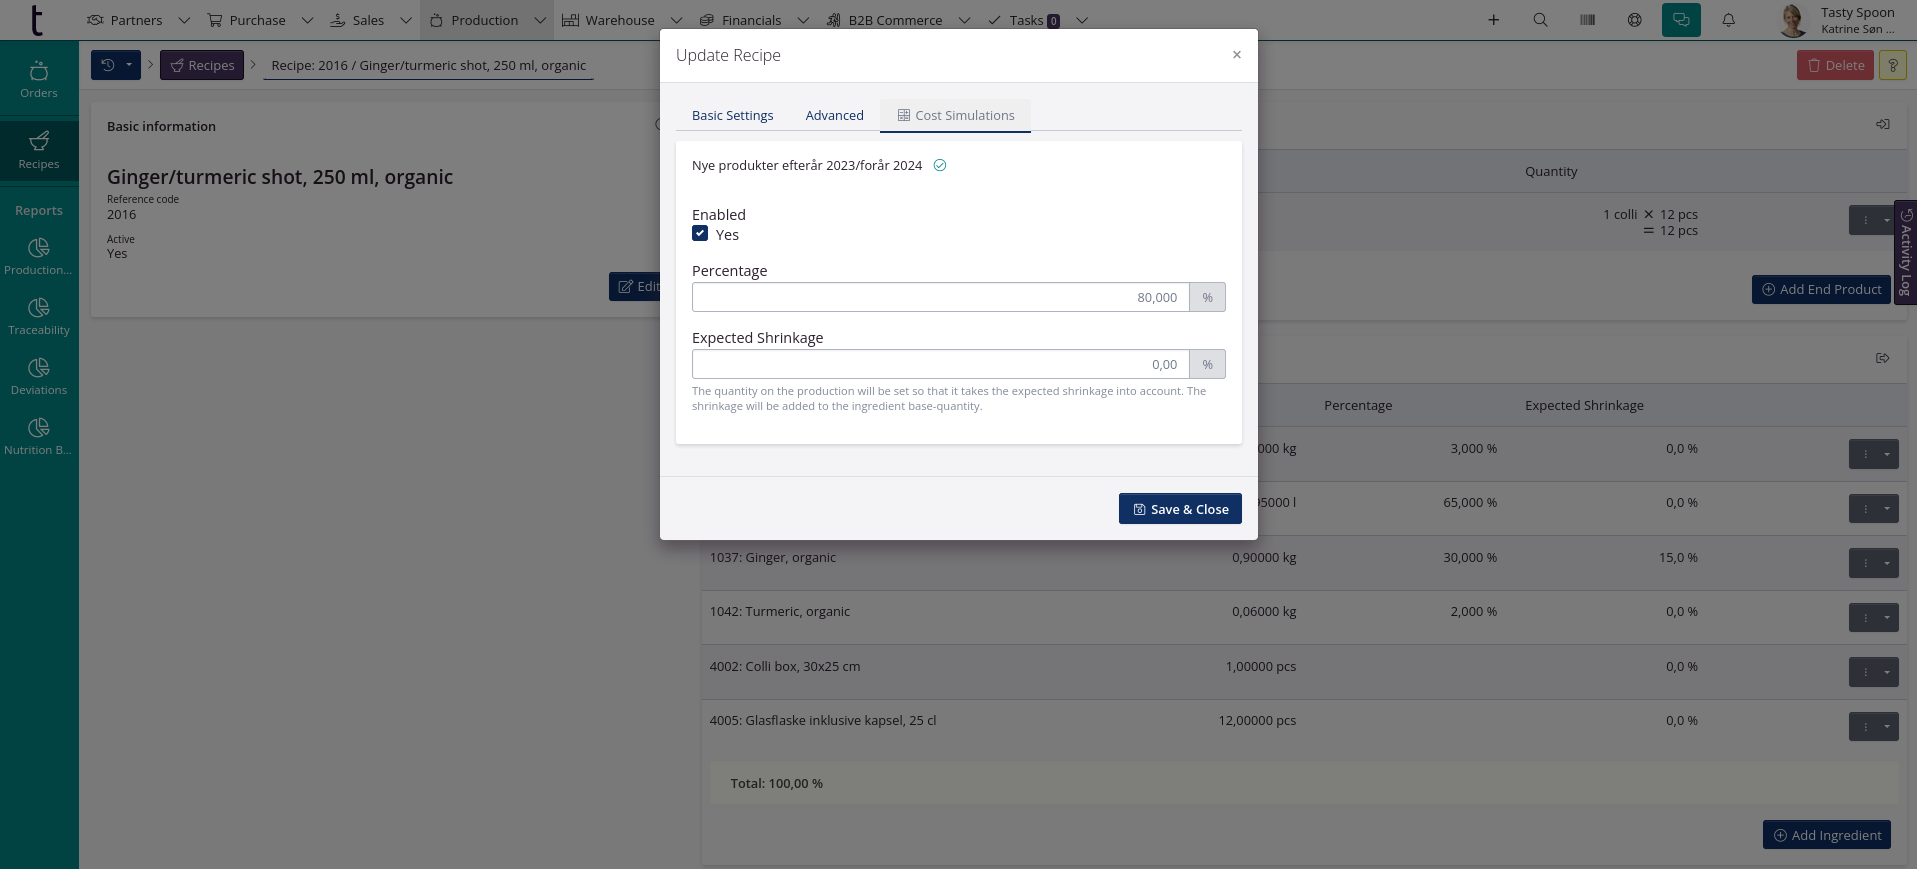Uncheck the Enabled Yes checkbox
The image size is (1917, 869).
[x=700, y=234]
